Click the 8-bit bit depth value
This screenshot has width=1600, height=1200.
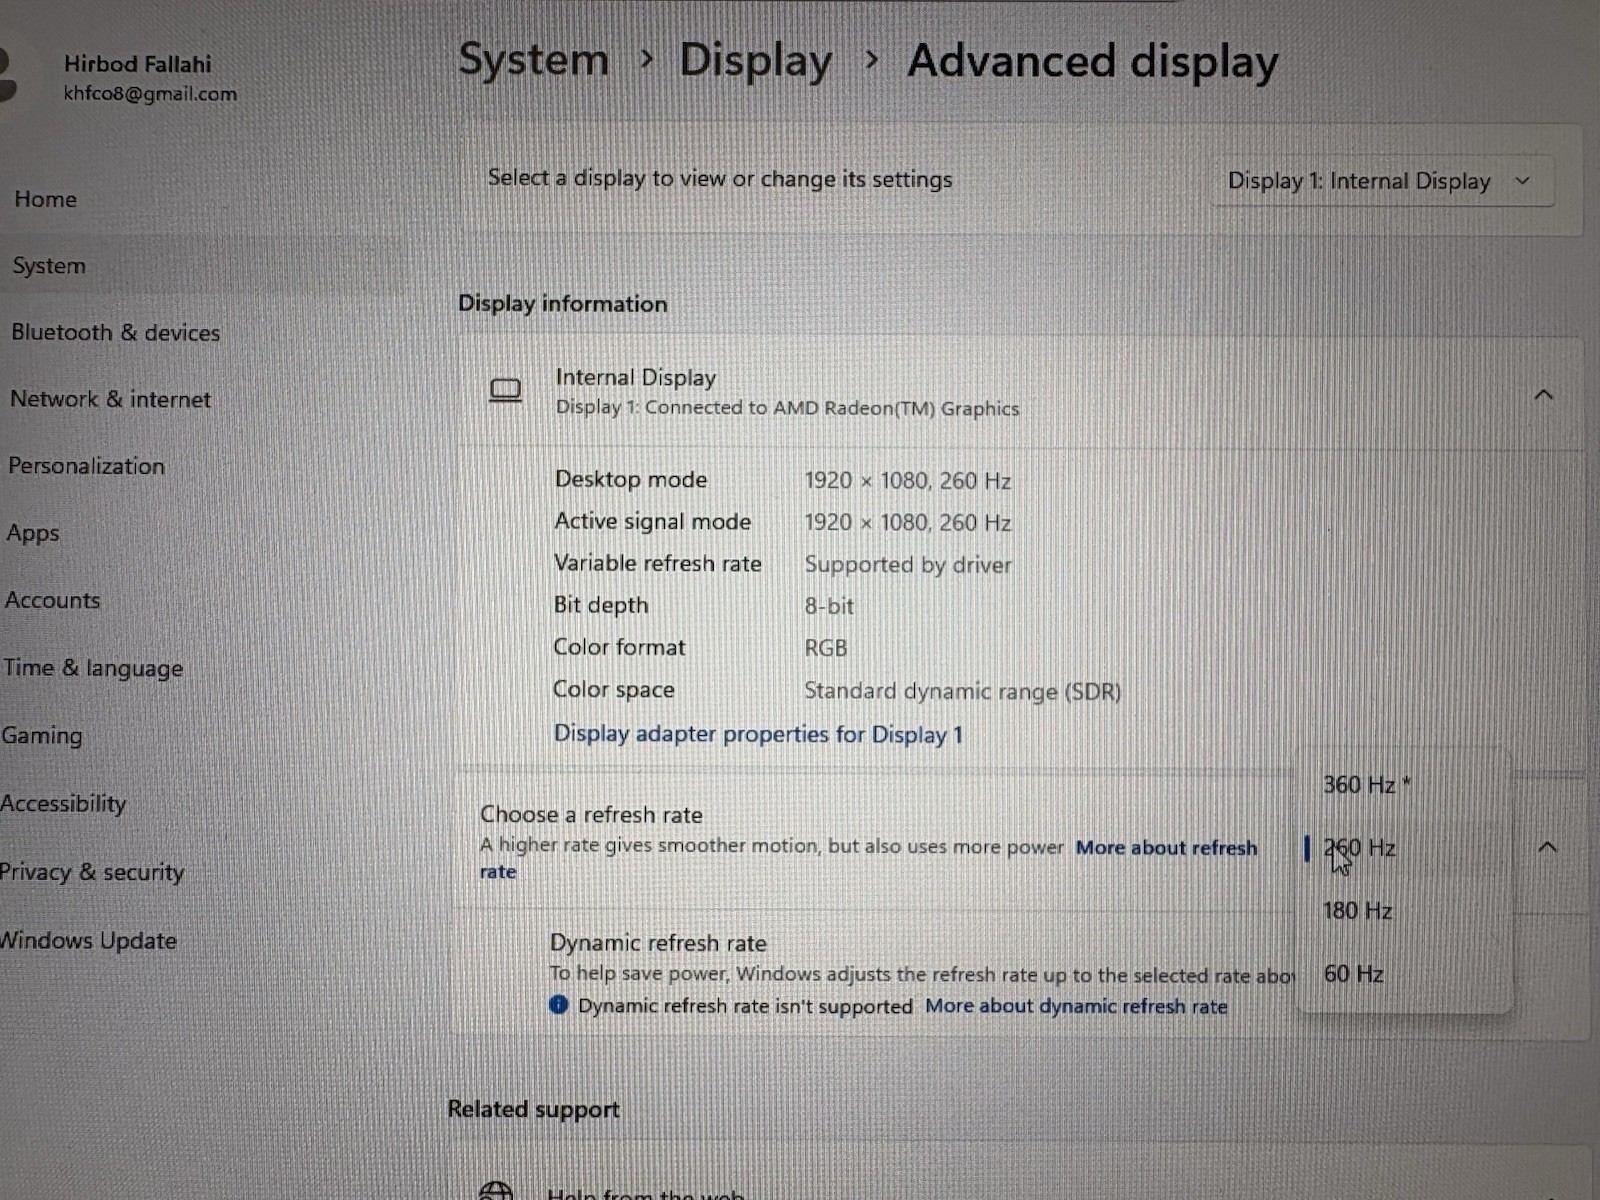tap(829, 606)
